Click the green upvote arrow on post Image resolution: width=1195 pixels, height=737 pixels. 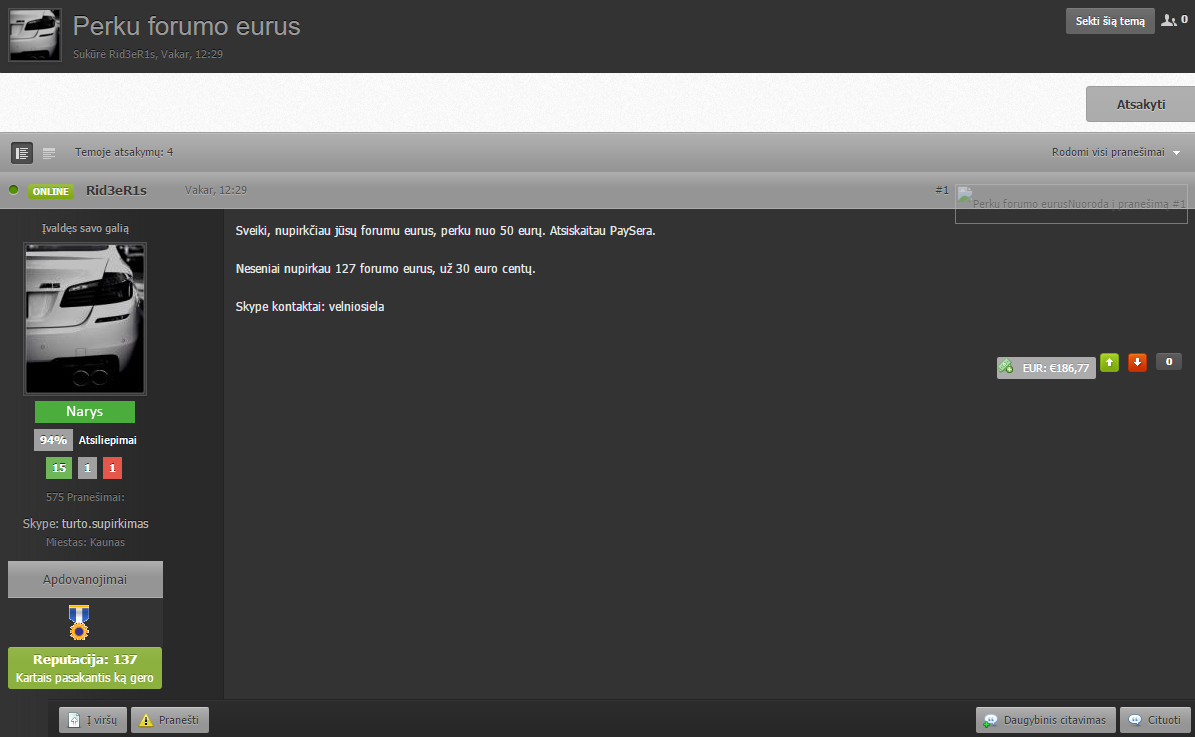click(x=1110, y=363)
